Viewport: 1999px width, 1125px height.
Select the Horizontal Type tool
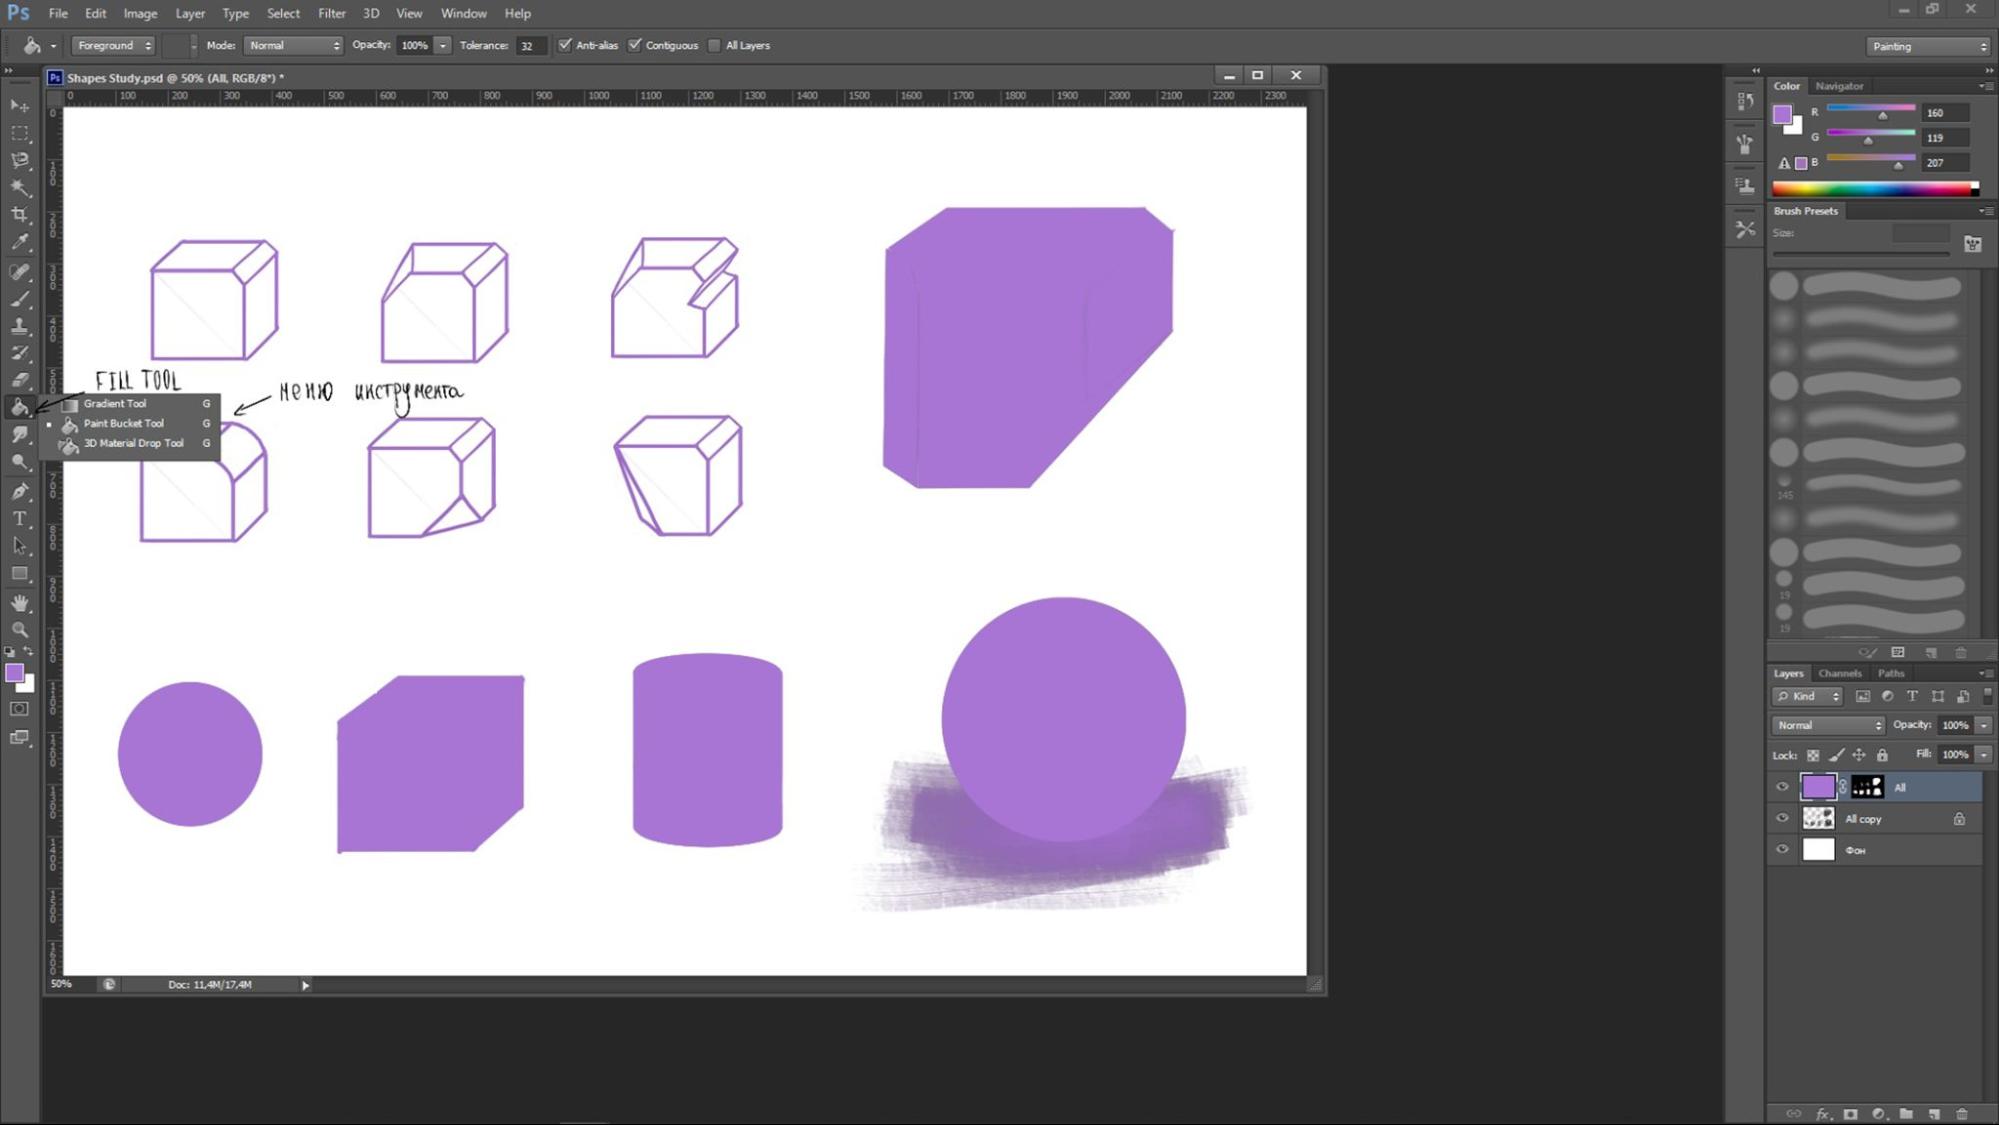pyautogui.click(x=20, y=518)
